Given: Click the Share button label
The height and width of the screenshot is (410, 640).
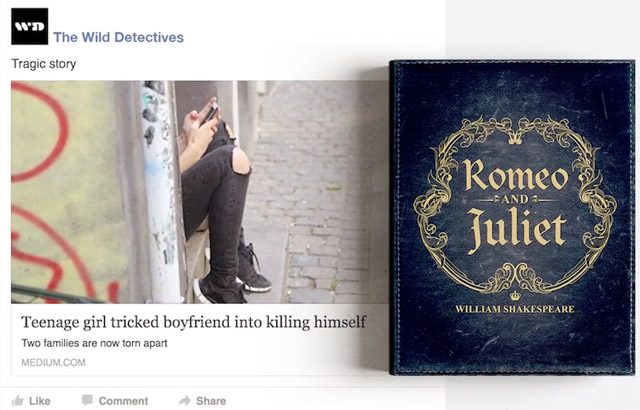Looking at the screenshot, I should [x=211, y=401].
